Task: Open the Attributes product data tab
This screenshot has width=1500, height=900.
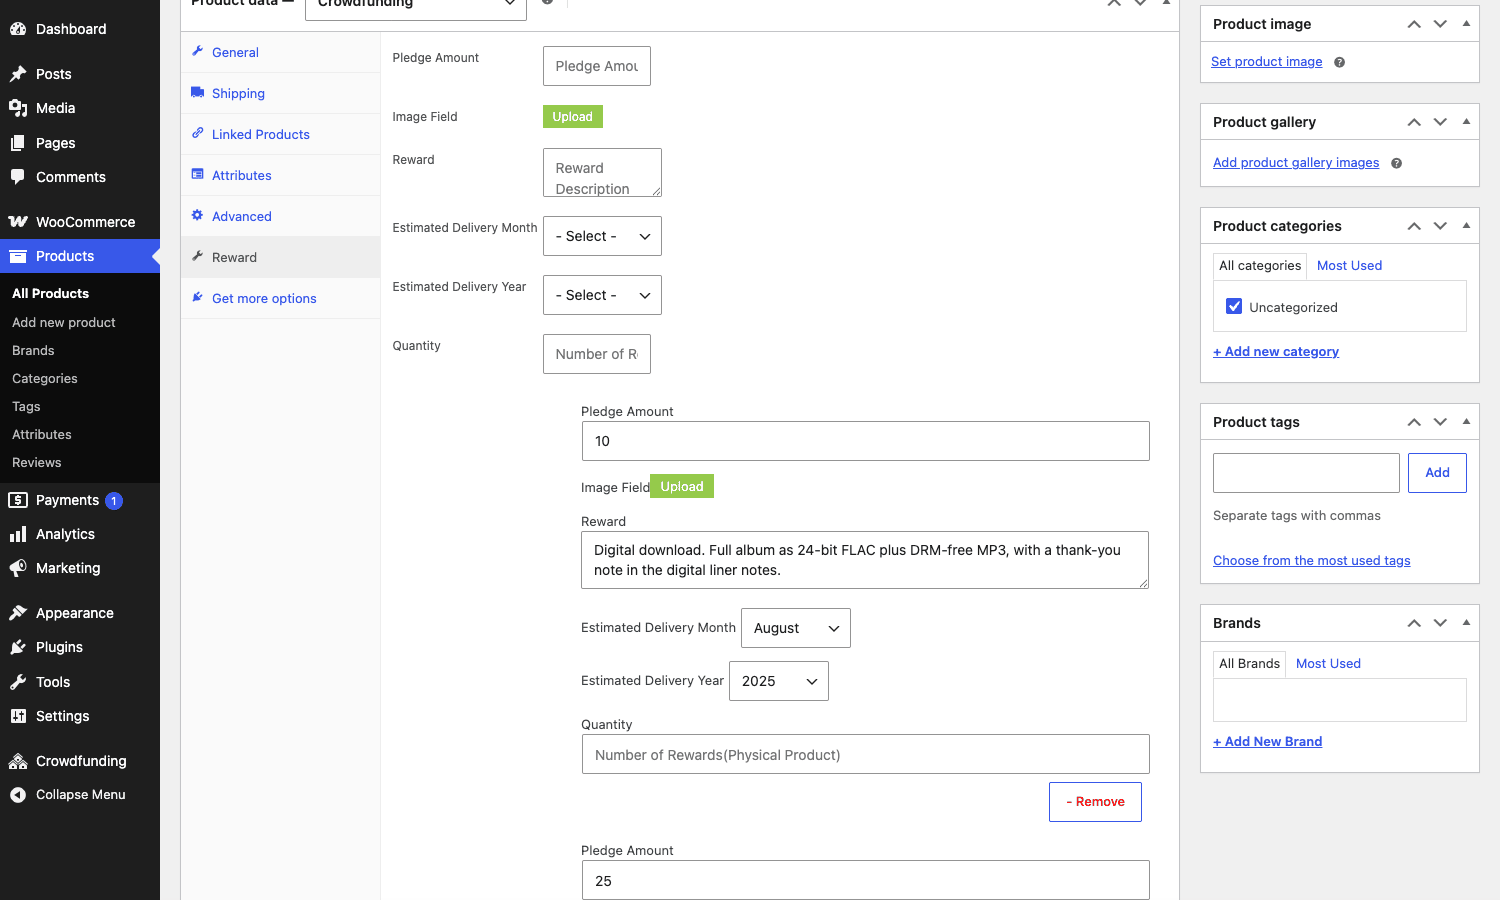Action: (x=280, y=175)
